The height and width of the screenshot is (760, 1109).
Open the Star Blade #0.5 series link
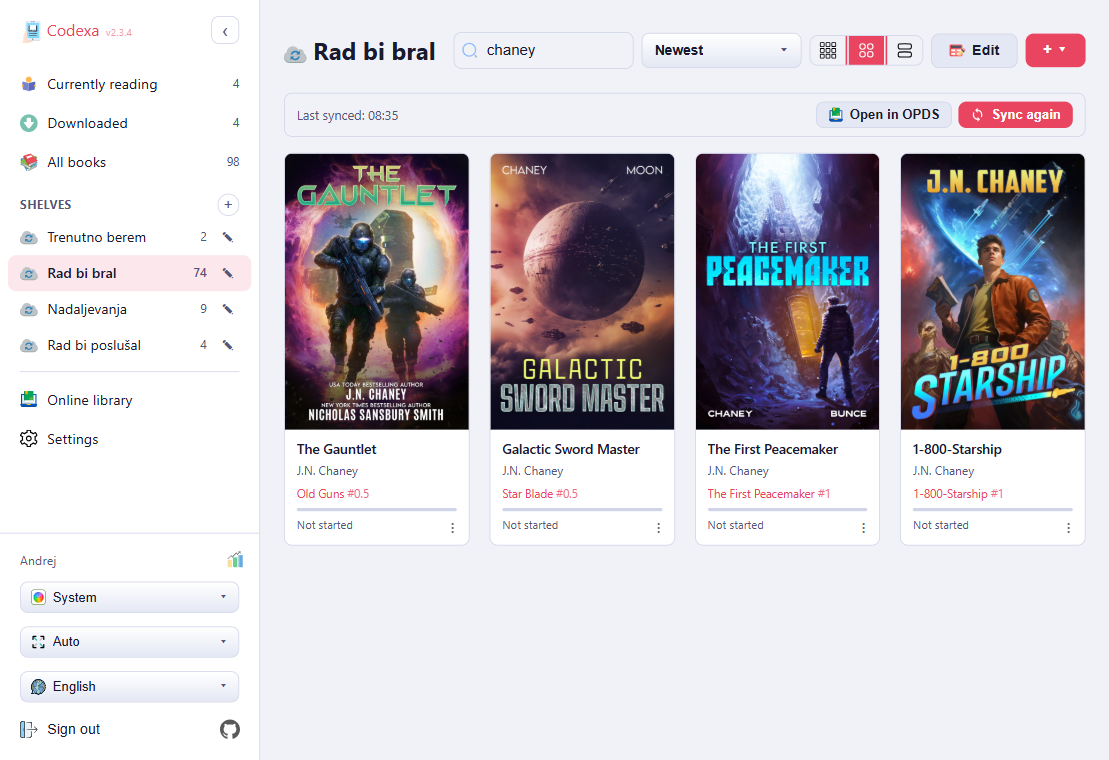(540, 493)
